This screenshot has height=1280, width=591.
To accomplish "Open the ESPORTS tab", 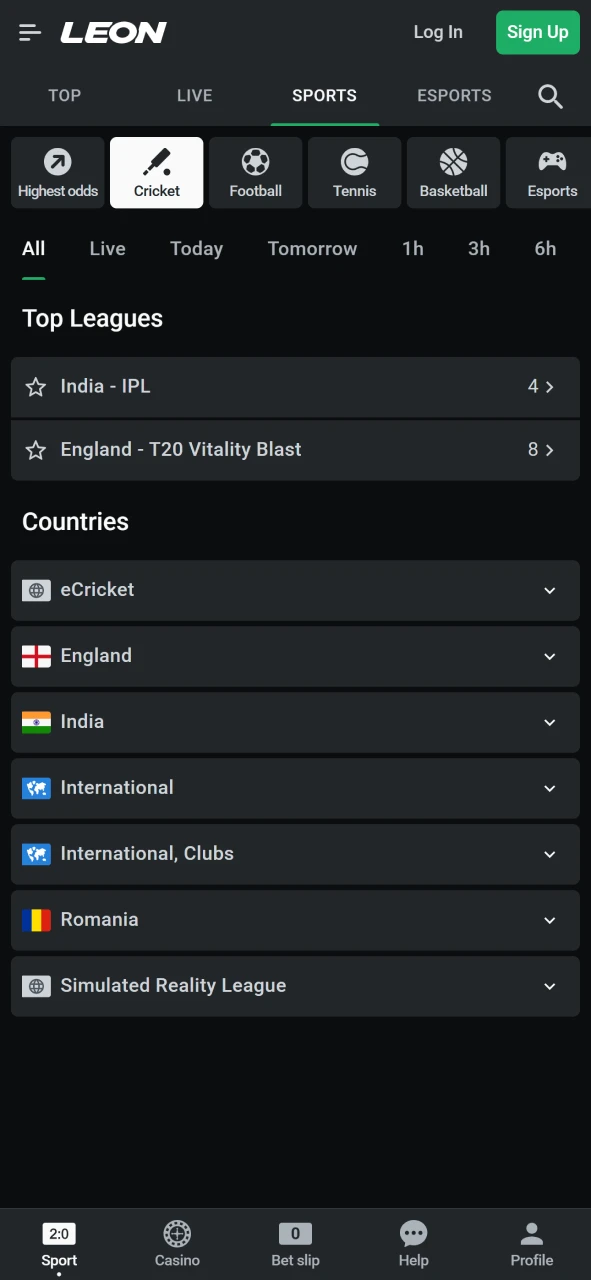I will coord(454,95).
